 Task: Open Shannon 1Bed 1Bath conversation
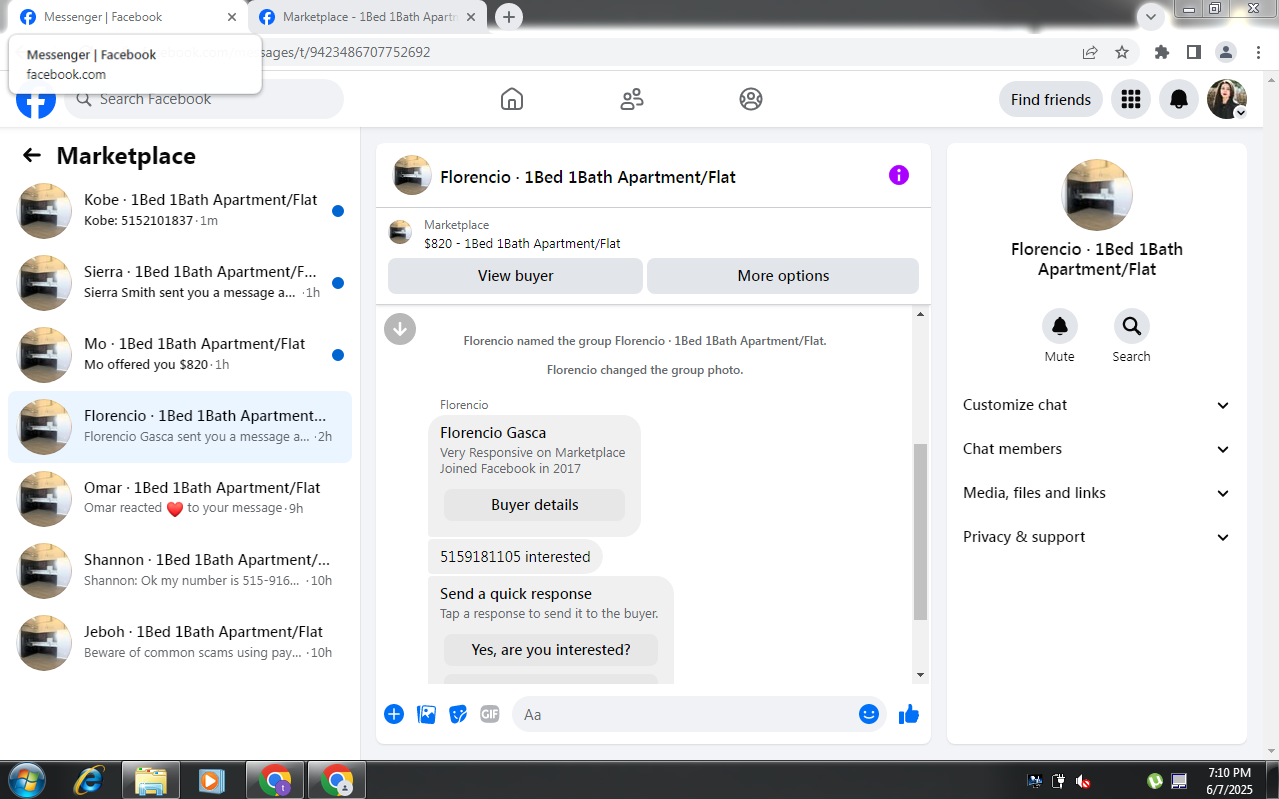tap(180, 570)
